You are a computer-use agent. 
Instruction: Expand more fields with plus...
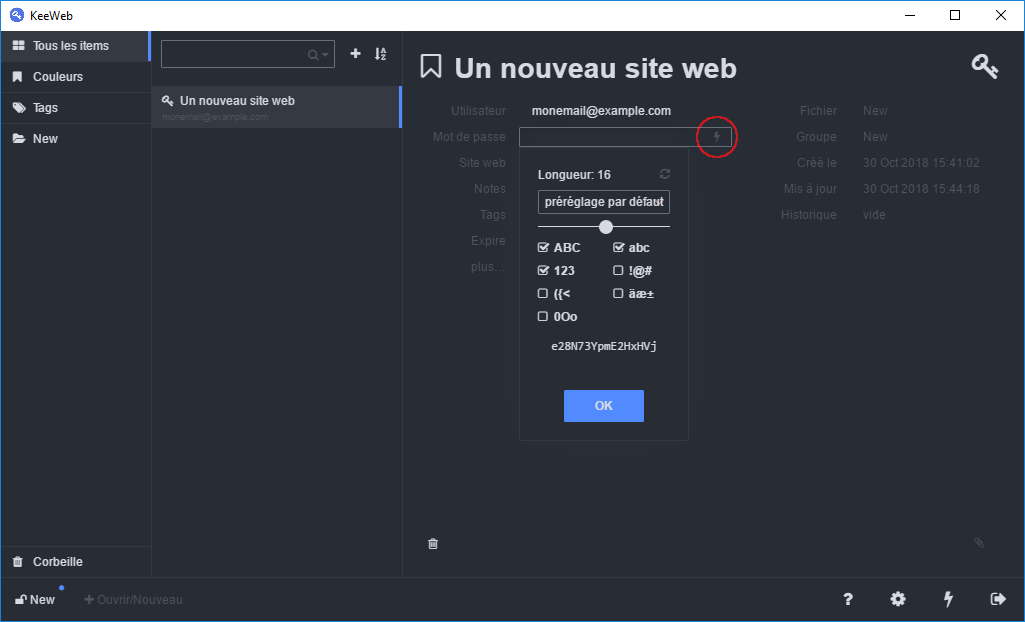(488, 266)
